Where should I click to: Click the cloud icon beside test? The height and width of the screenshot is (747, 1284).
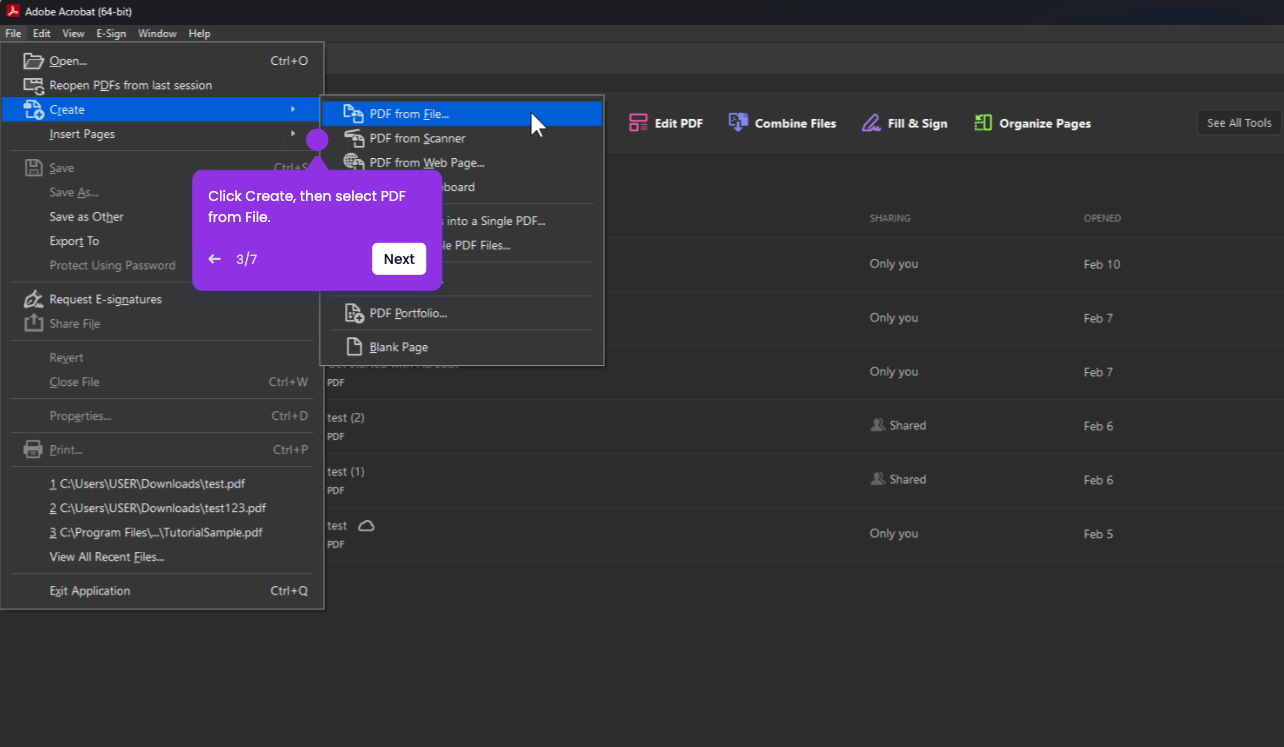tap(366, 526)
